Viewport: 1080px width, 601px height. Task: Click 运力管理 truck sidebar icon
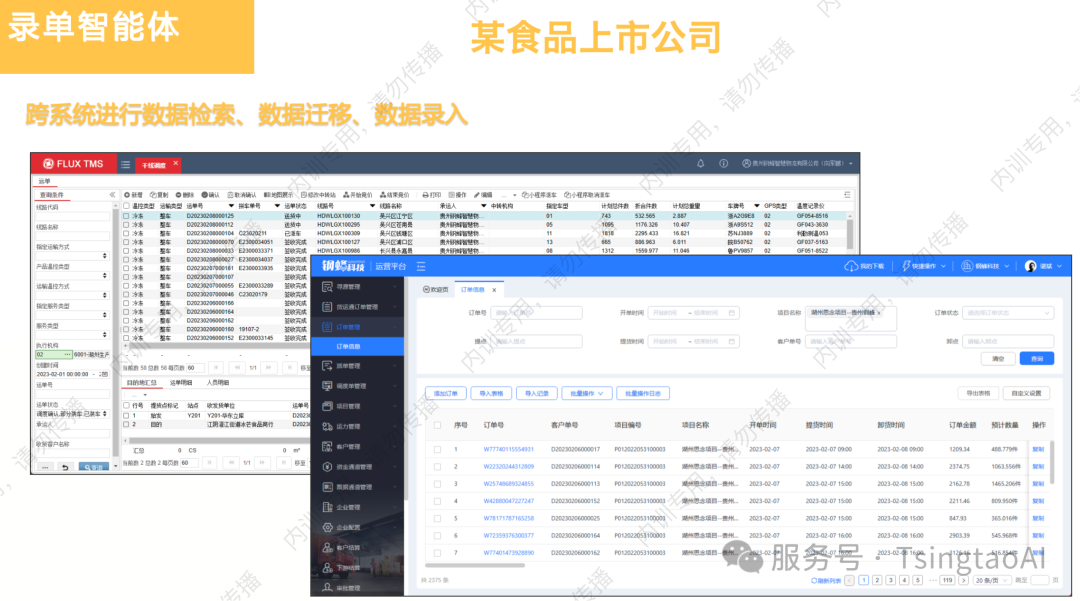(x=327, y=426)
